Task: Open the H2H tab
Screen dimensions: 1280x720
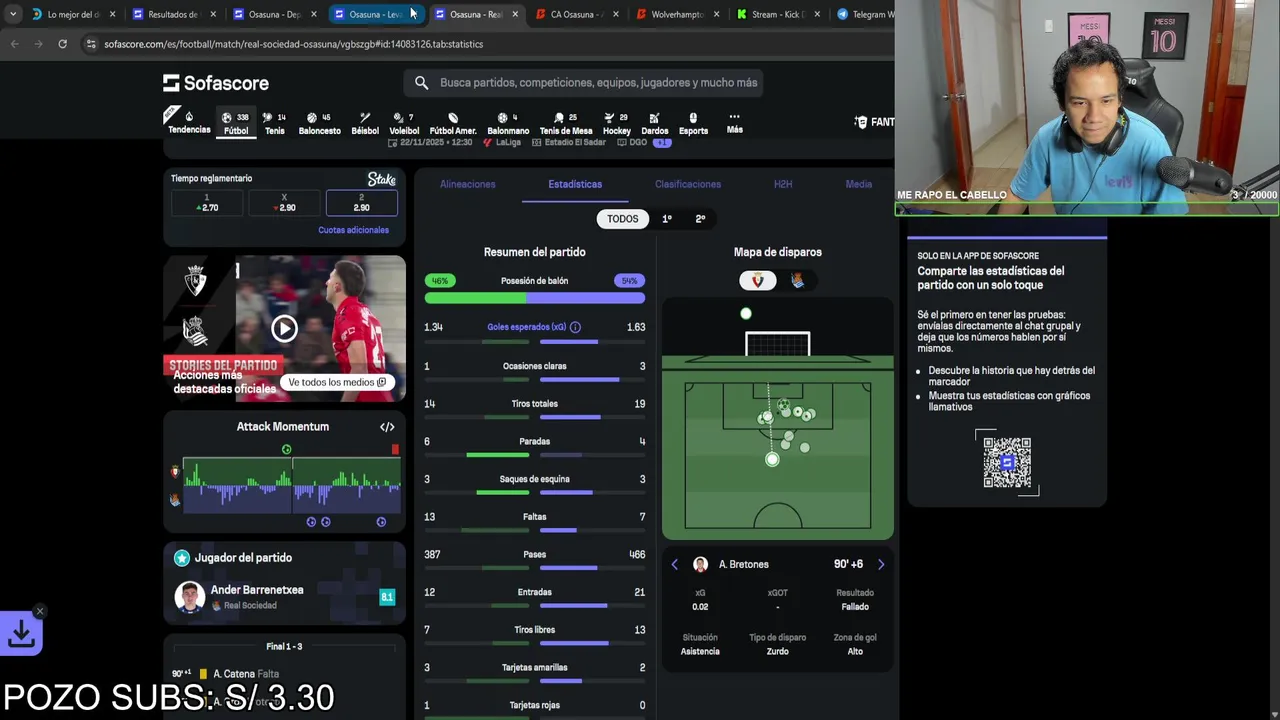Action: pyautogui.click(x=783, y=185)
